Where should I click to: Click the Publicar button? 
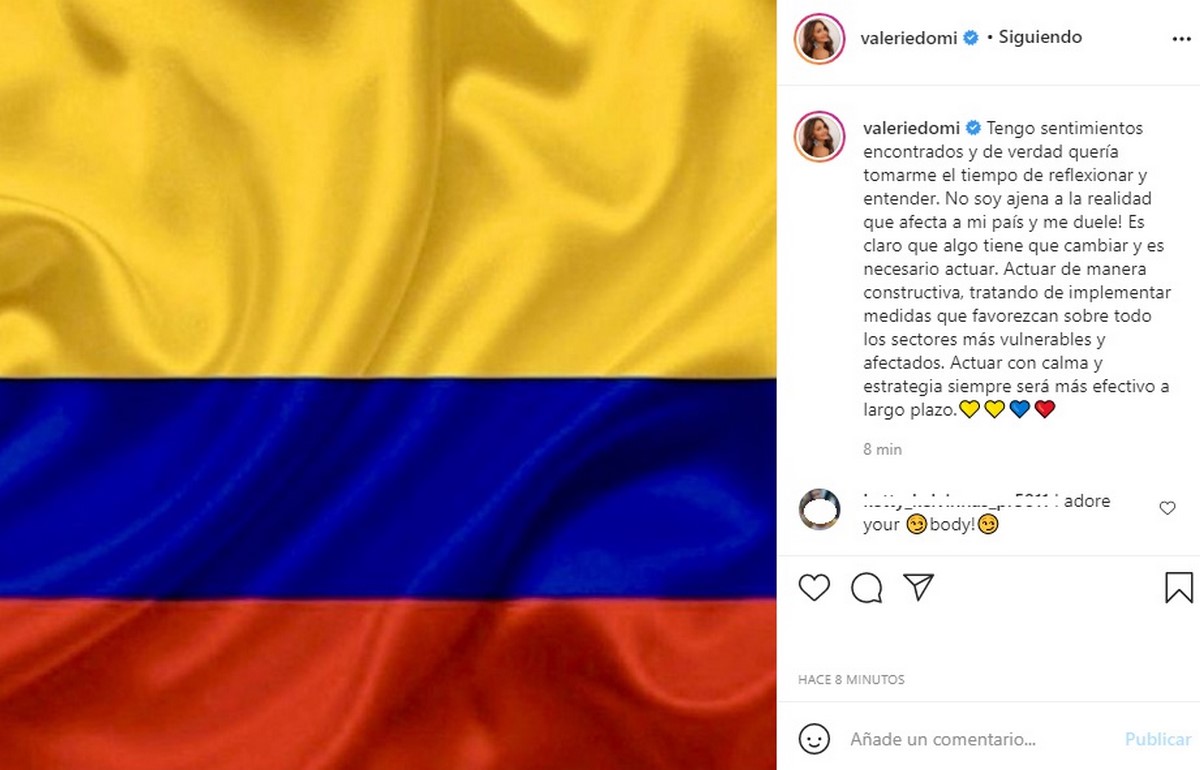[x=1158, y=740]
